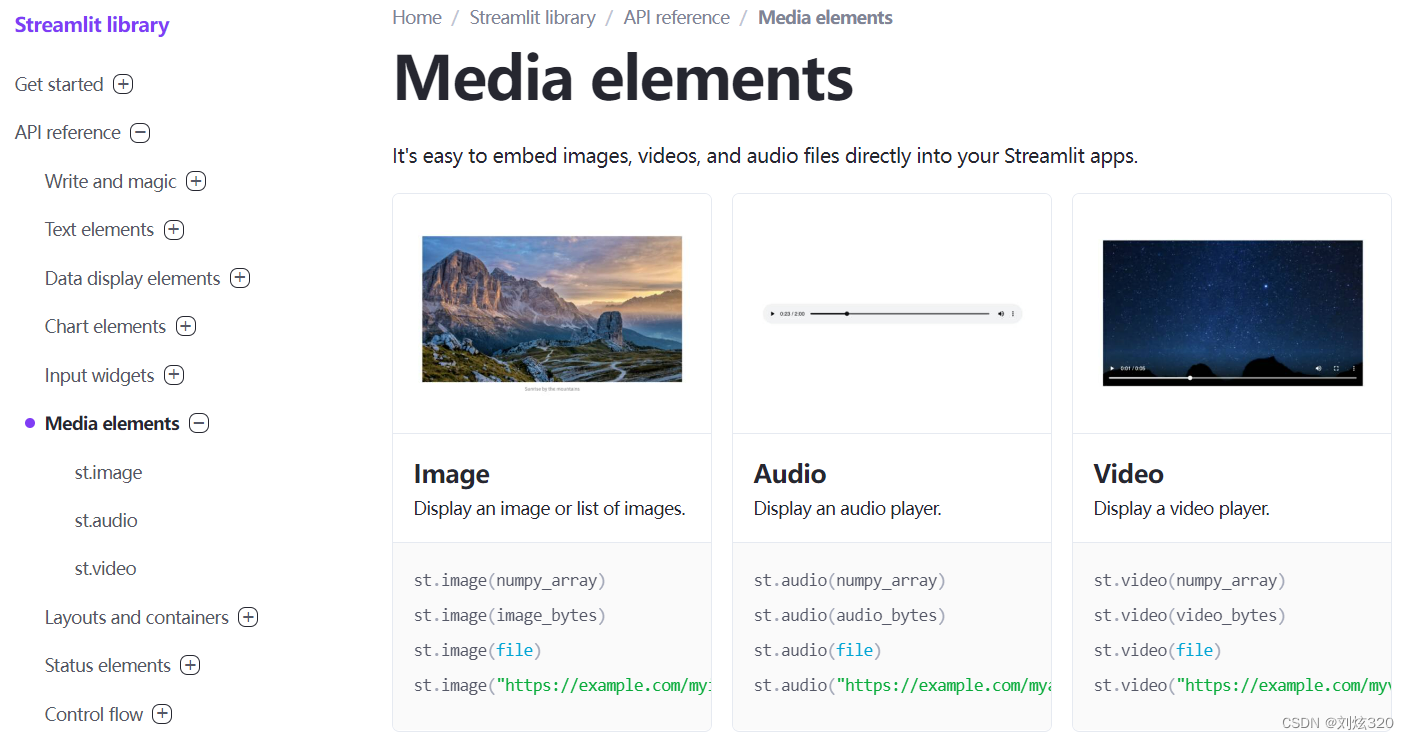Collapse the API reference section

pos(140,132)
